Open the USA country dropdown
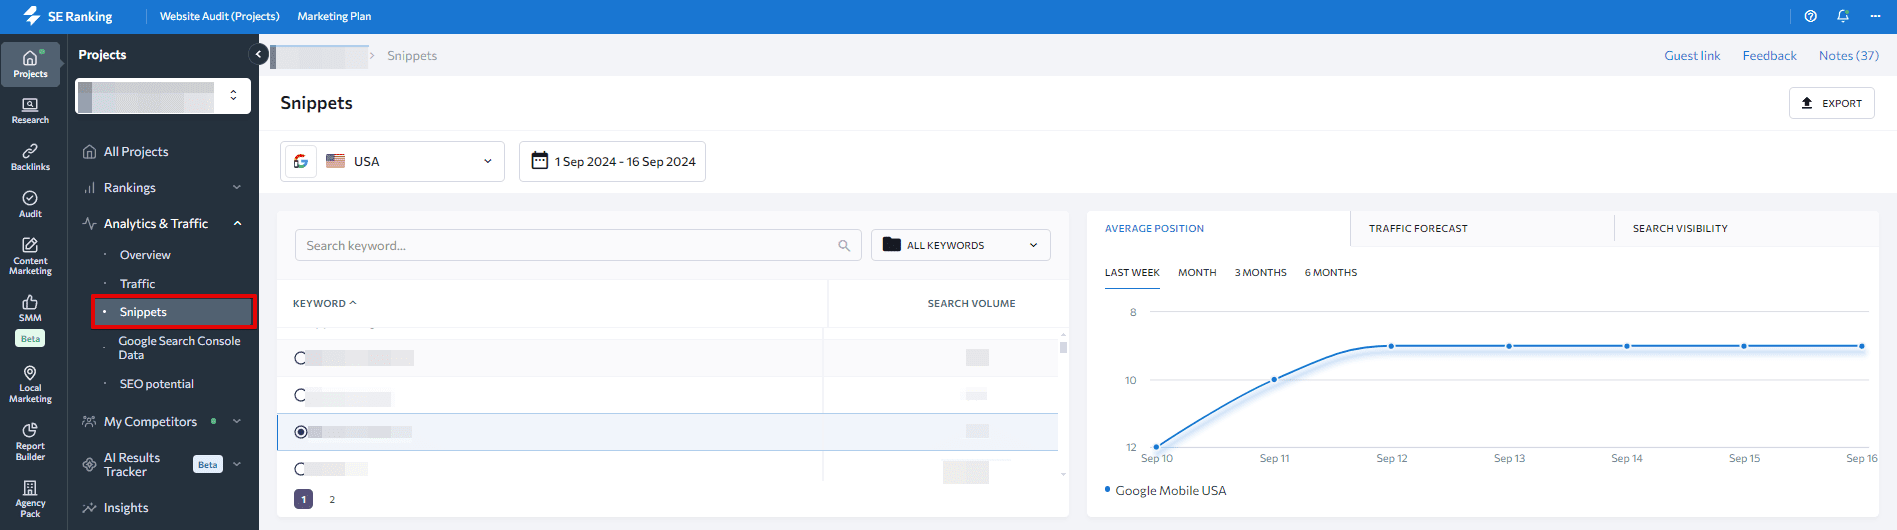This screenshot has height=530, width=1897. 392,161
